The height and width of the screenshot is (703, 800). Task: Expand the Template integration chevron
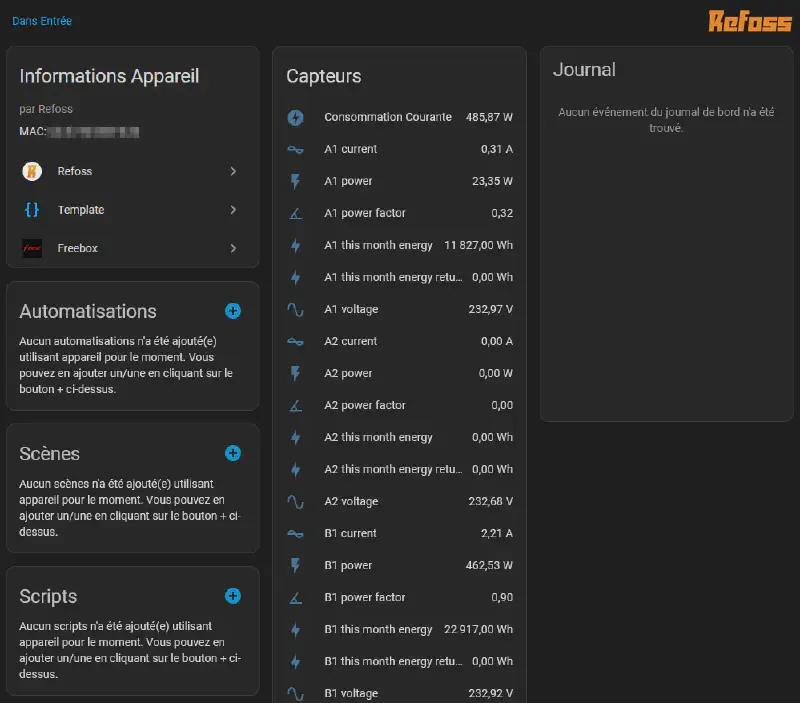pos(233,210)
